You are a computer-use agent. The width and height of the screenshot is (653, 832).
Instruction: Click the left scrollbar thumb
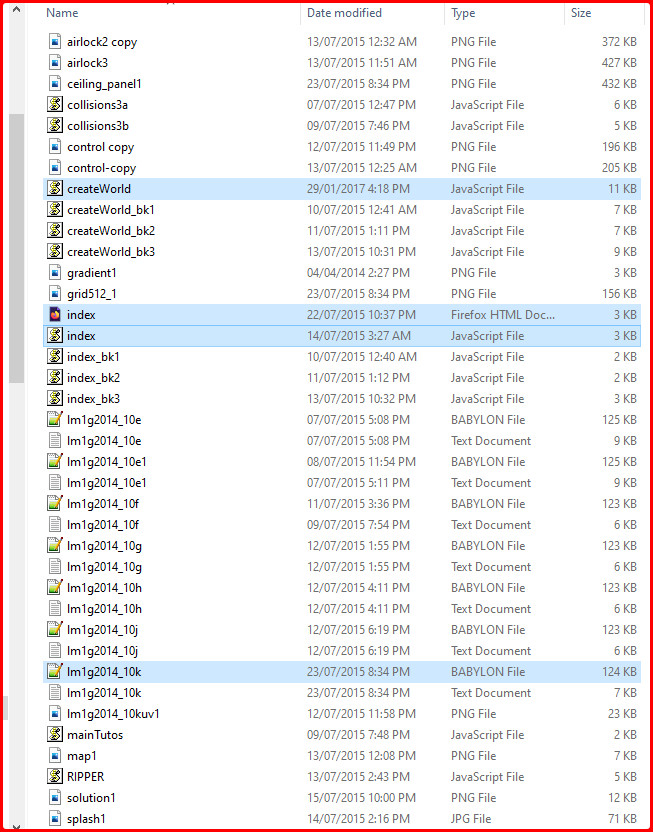pos(16,248)
